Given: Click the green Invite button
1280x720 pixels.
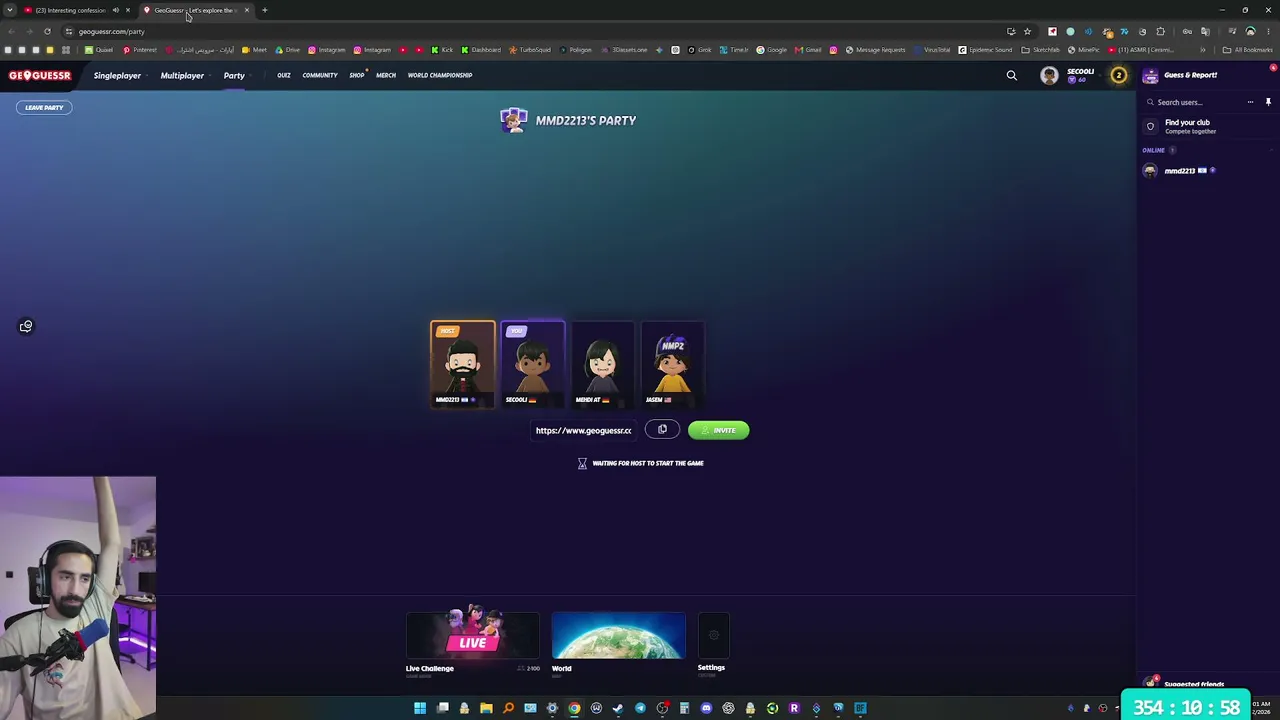Looking at the screenshot, I should (x=718, y=430).
